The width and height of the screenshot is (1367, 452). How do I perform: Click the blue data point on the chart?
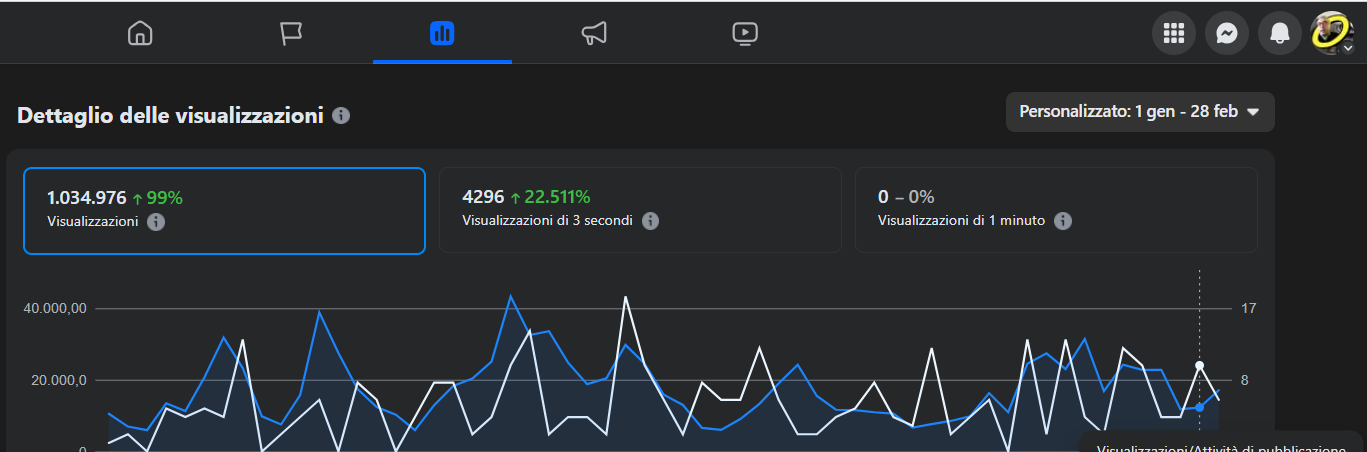(x=1199, y=407)
